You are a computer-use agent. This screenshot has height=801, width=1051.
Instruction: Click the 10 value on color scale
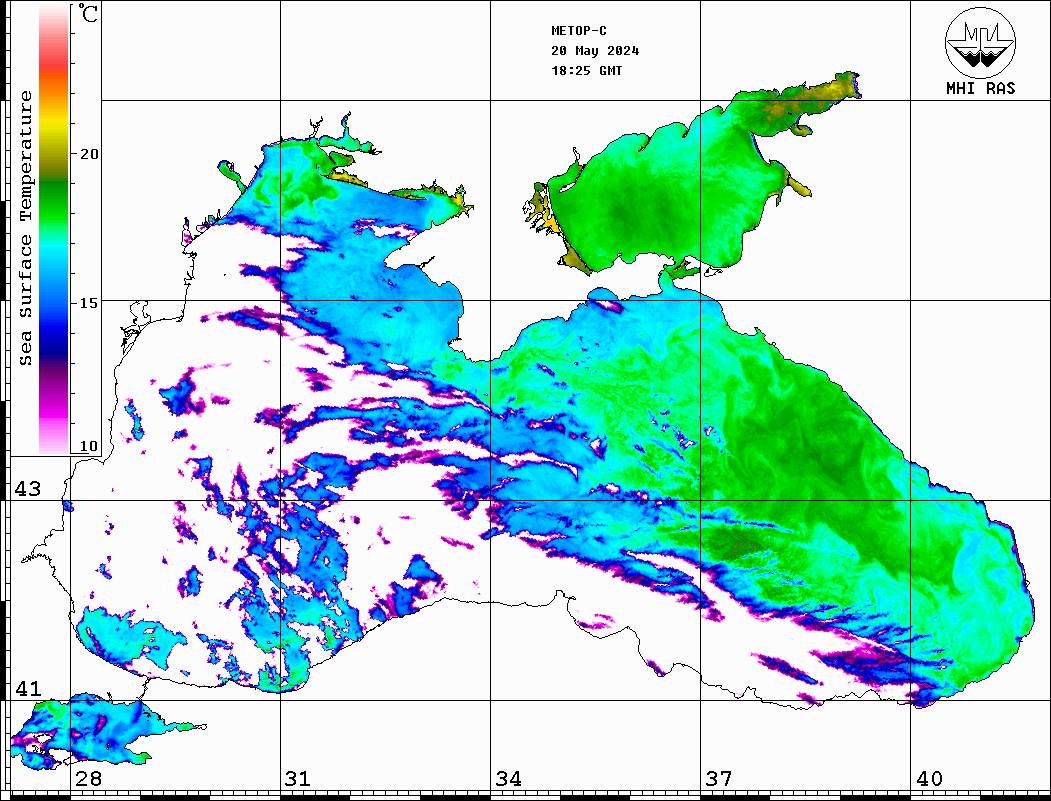pyautogui.click(x=89, y=446)
